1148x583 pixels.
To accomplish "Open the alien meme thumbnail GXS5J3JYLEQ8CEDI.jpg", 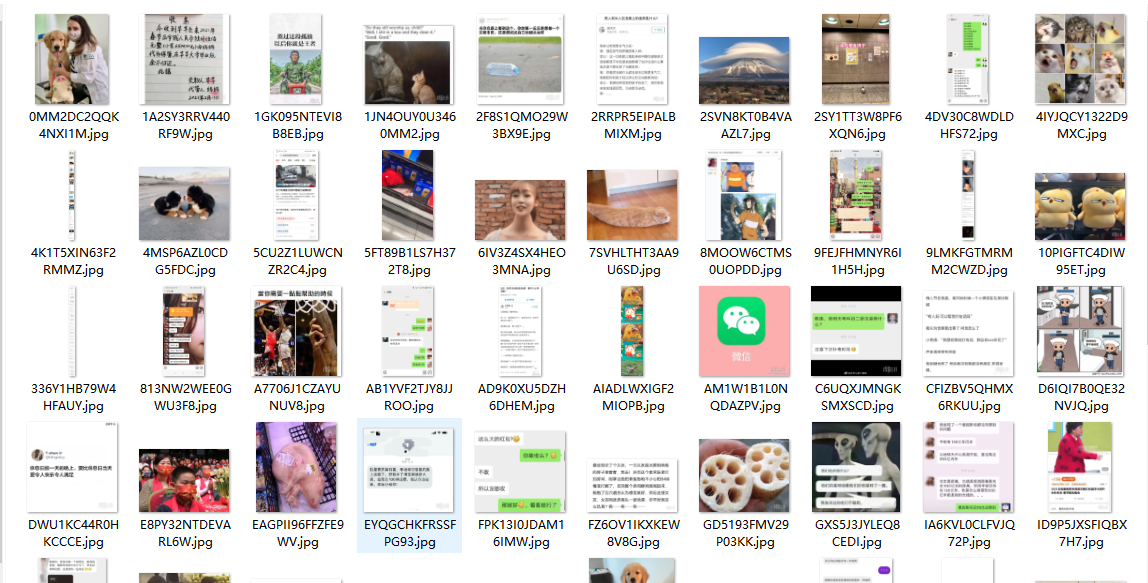I will [x=857, y=467].
